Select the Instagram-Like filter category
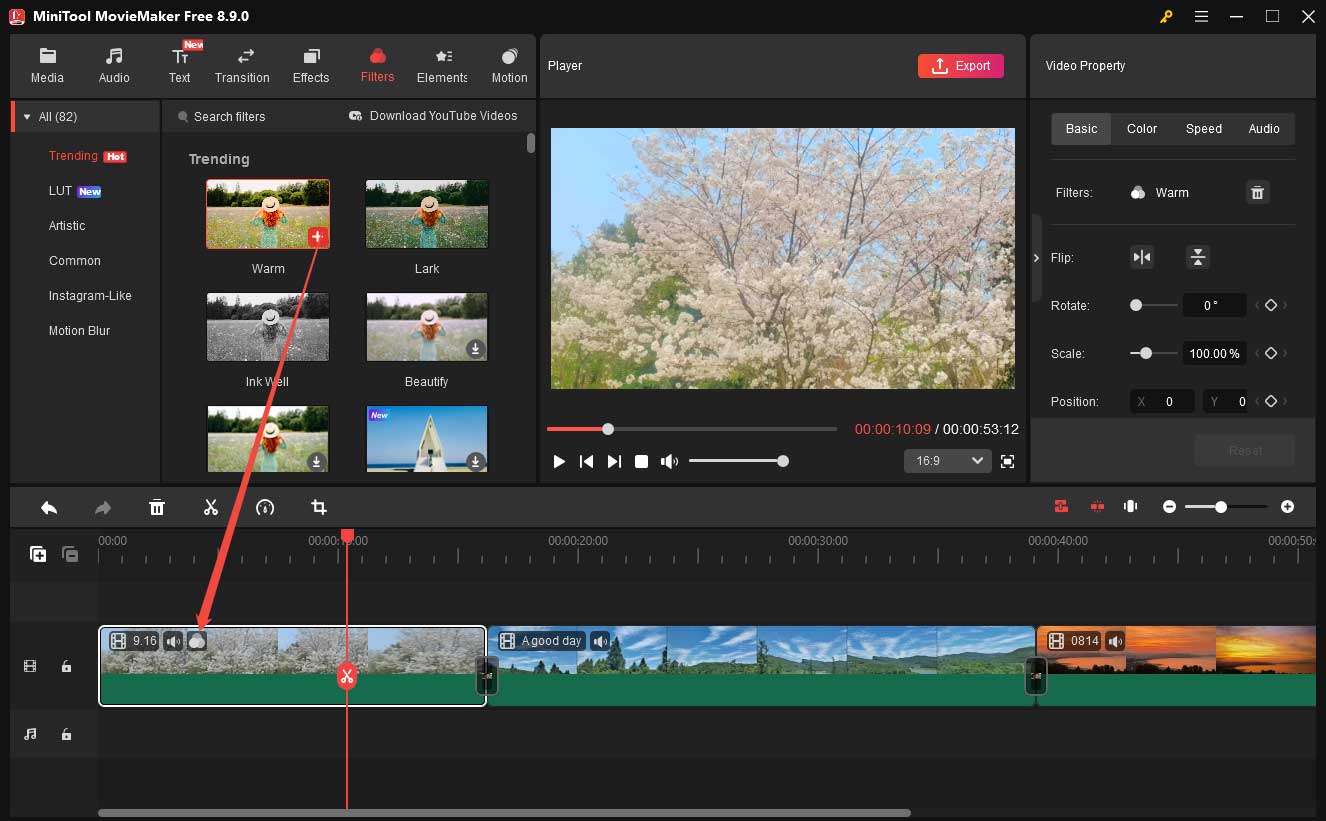 (x=90, y=296)
